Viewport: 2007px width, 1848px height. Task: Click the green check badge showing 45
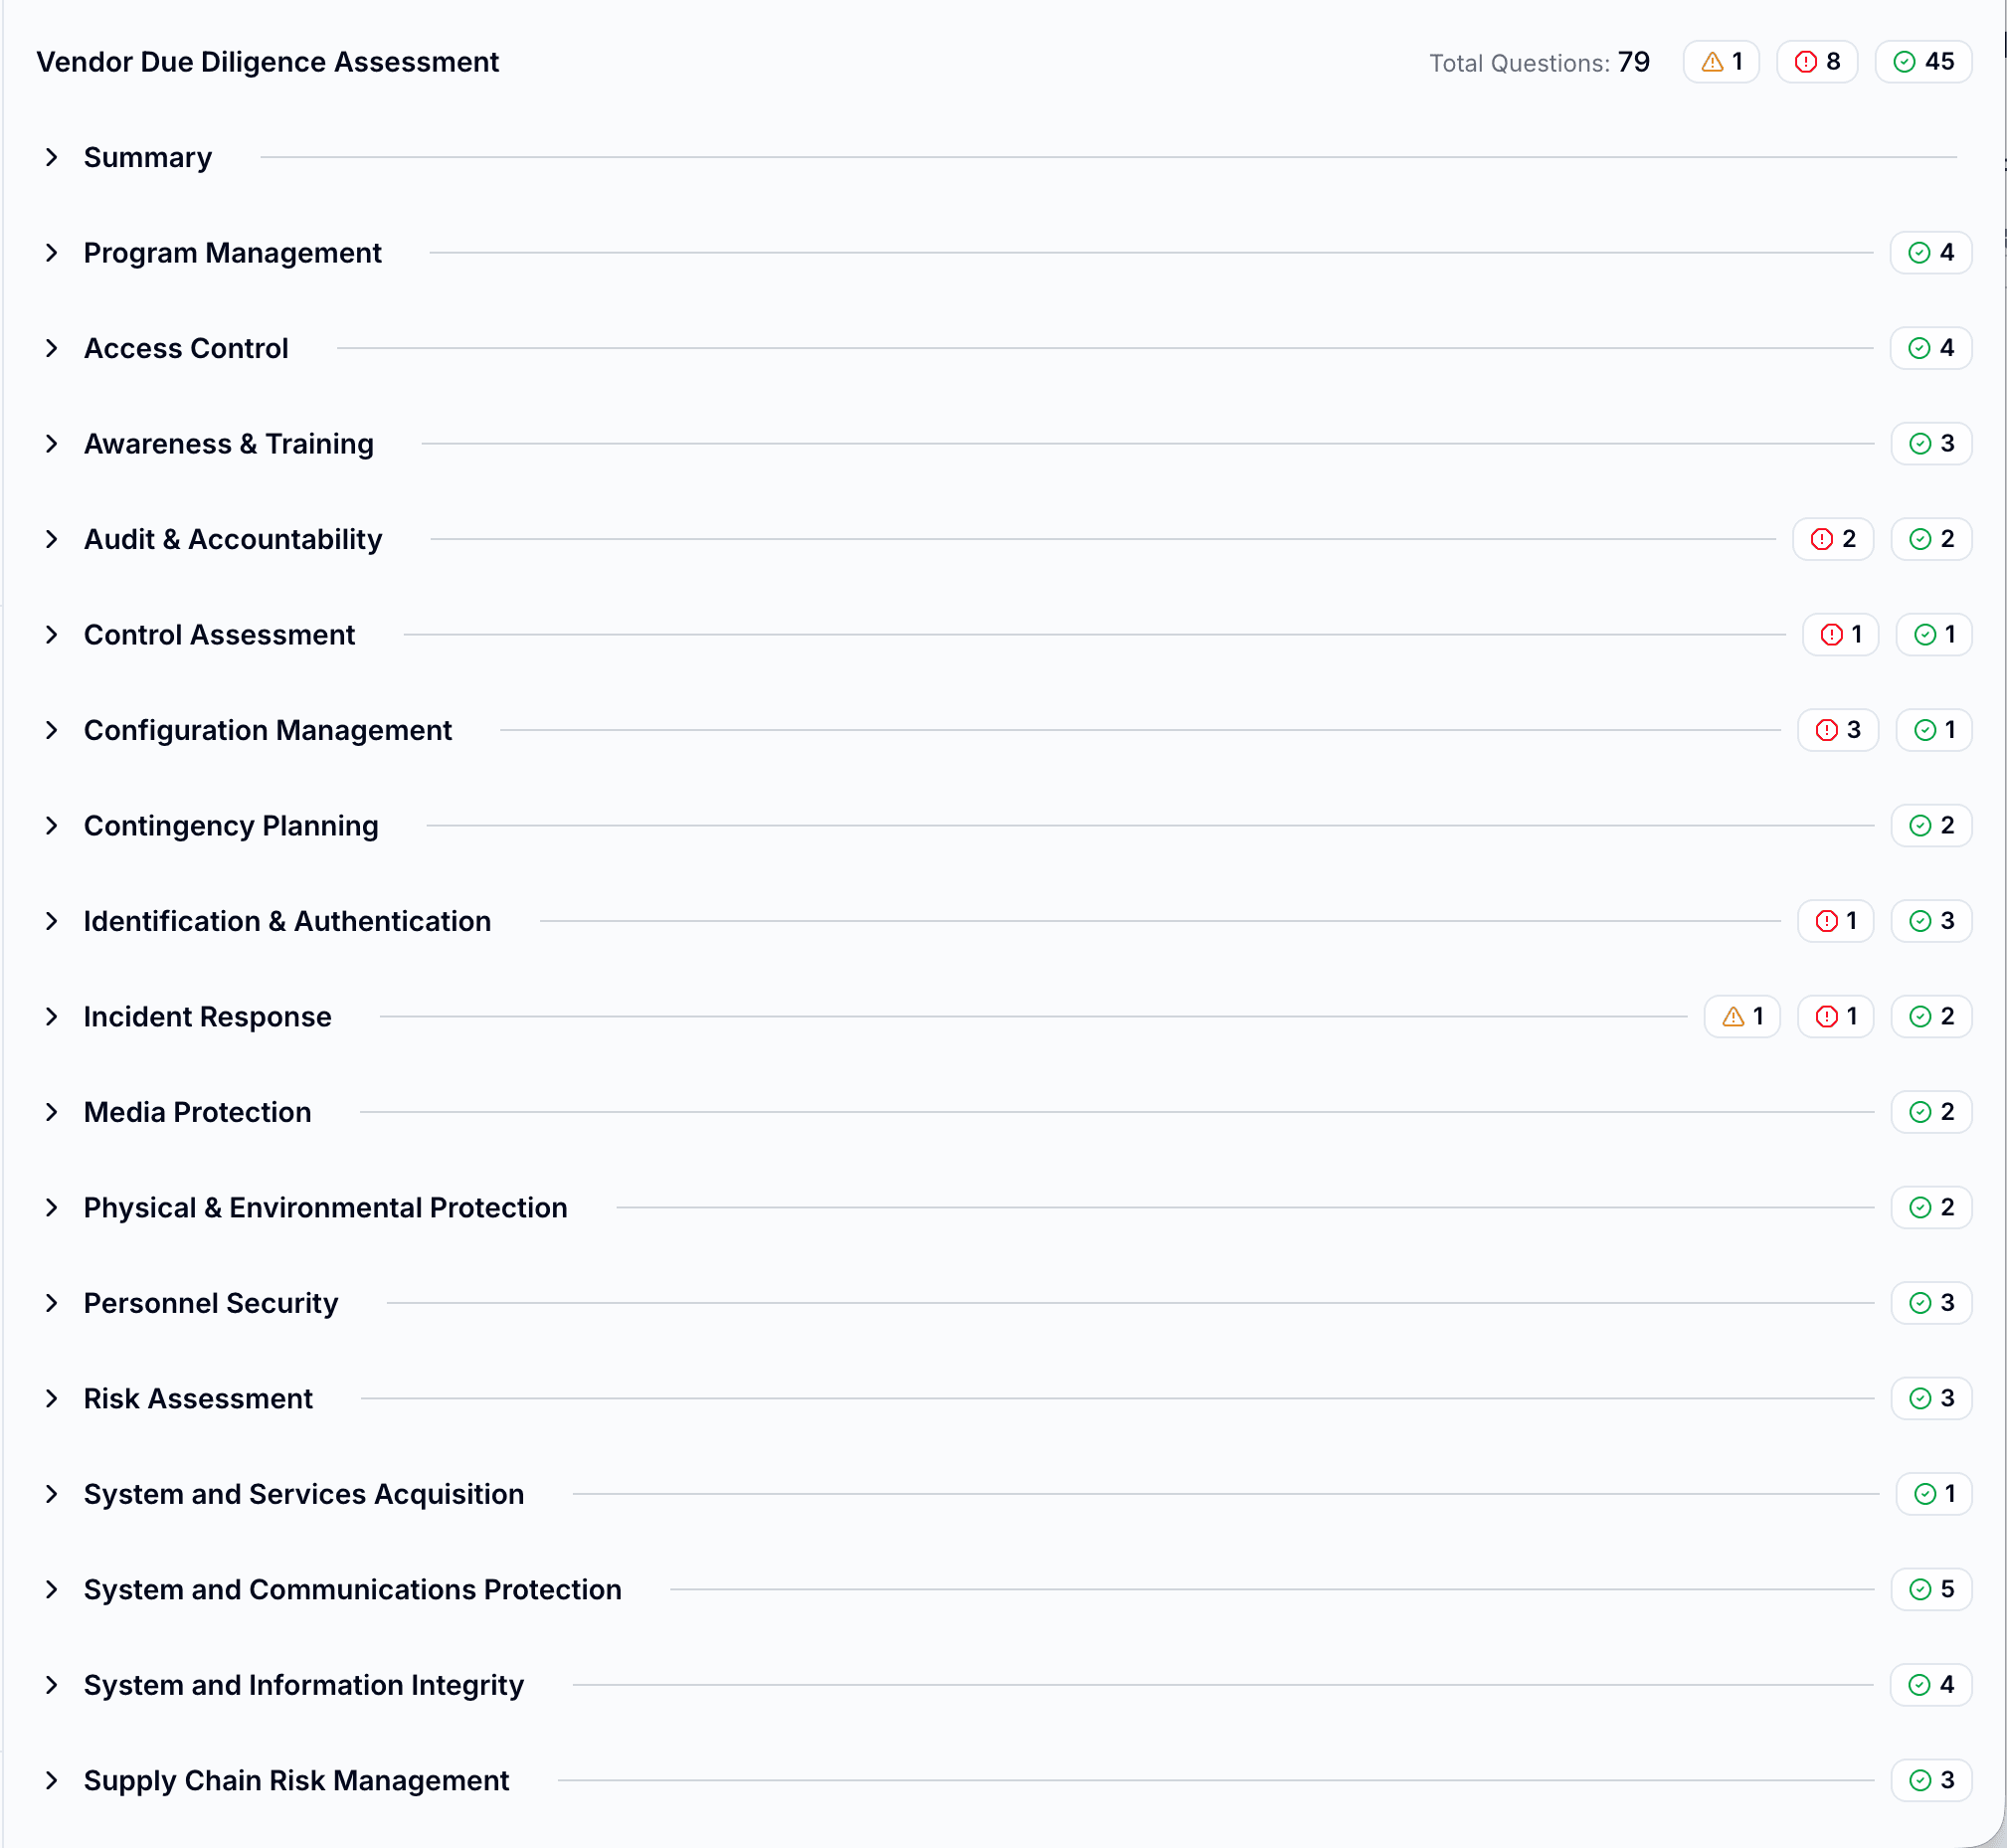[1922, 62]
